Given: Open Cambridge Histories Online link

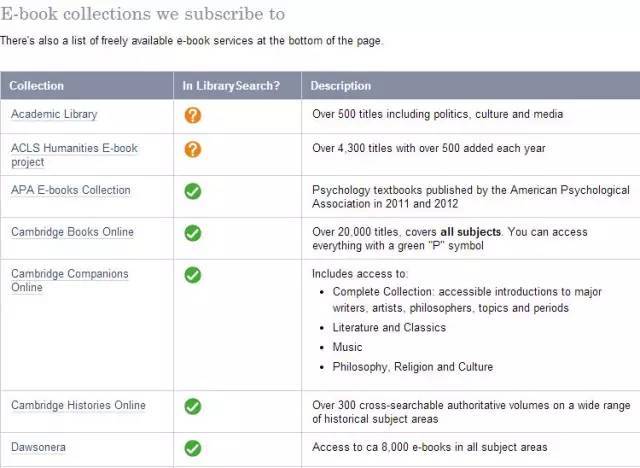Looking at the screenshot, I should [x=78, y=405].
